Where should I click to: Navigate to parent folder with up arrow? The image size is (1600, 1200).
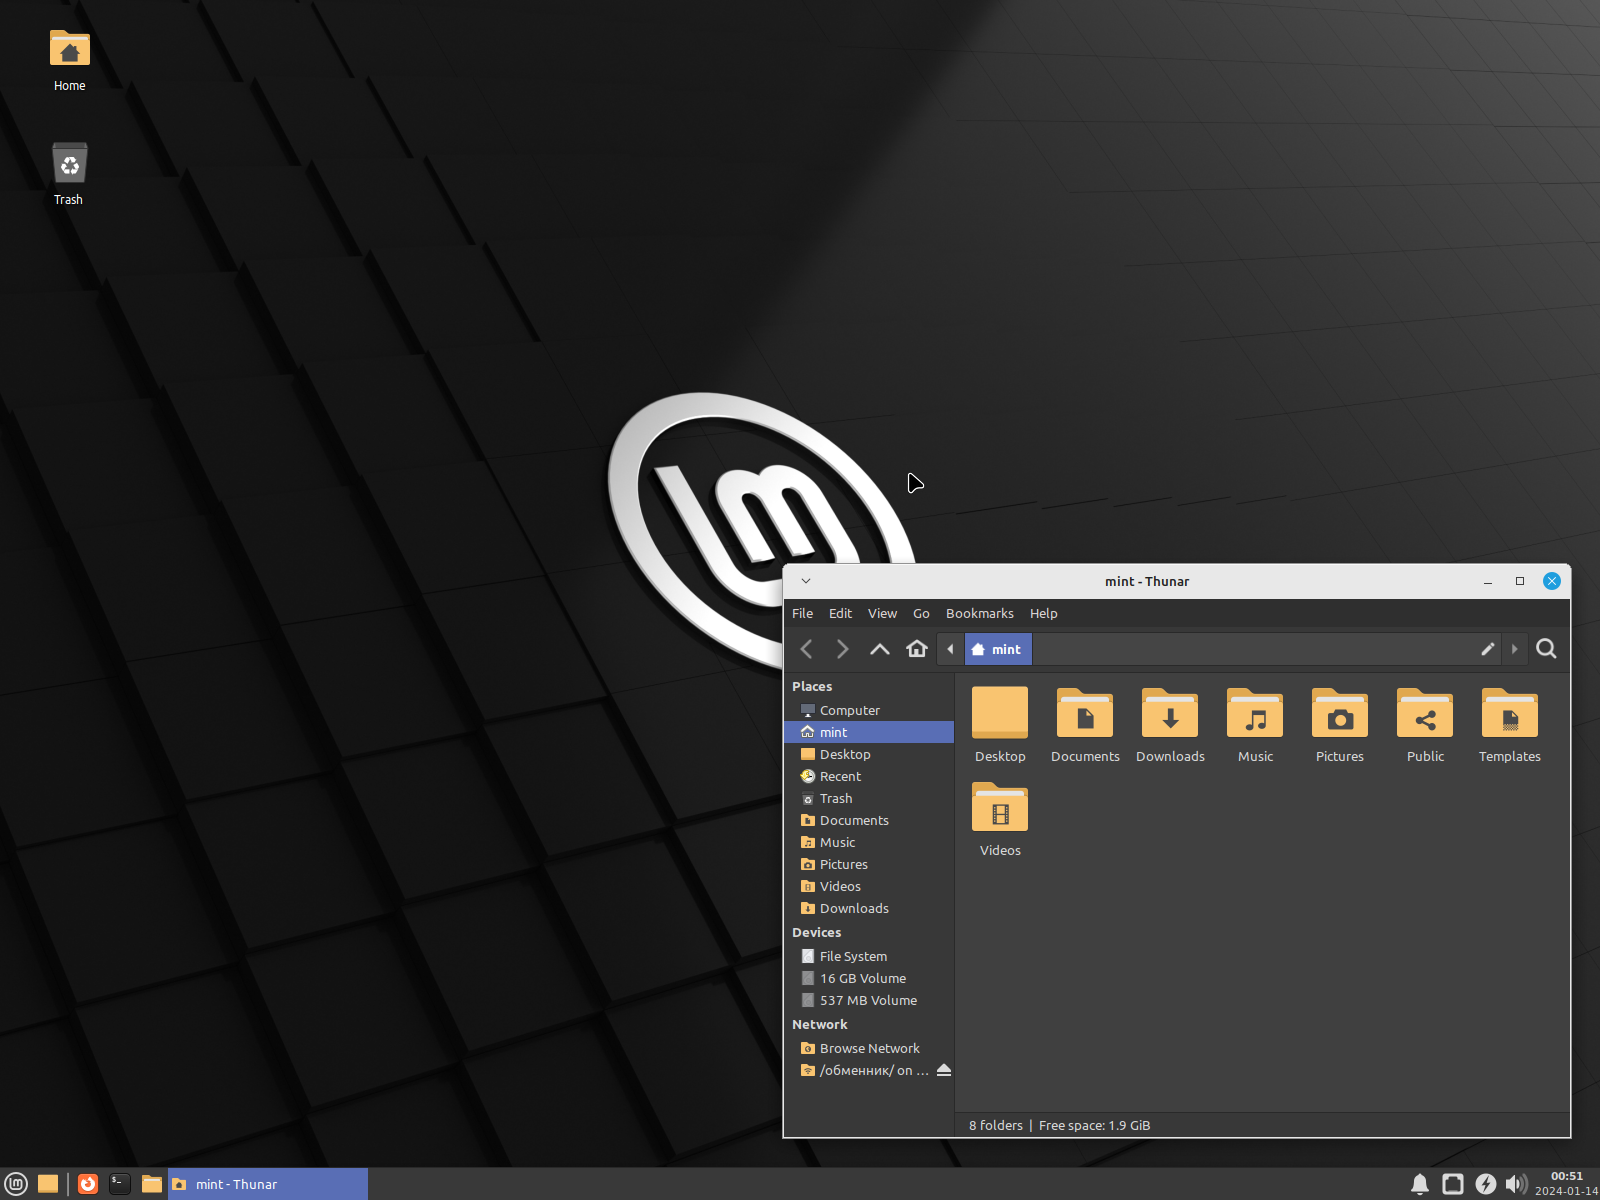point(880,649)
